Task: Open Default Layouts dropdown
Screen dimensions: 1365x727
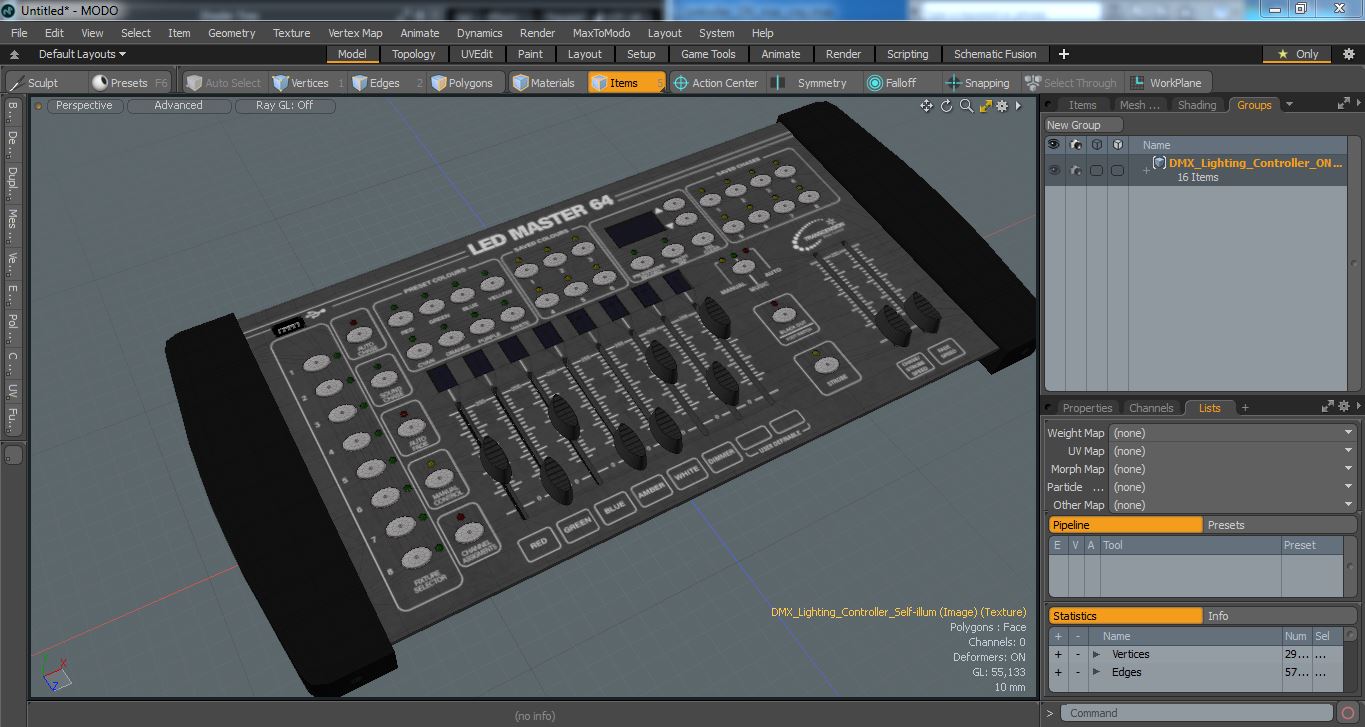Action: [x=82, y=54]
